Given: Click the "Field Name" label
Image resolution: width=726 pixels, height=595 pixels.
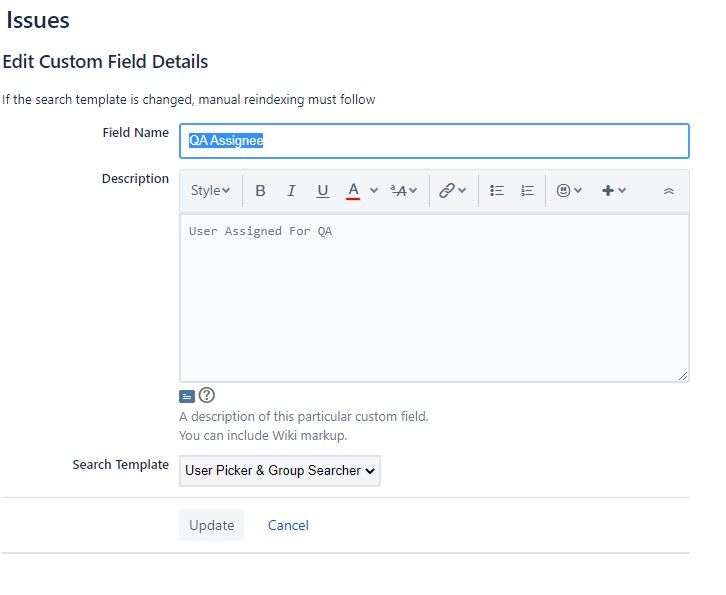Looking at the screenshot, I should pyautogui.click(x=136, y=132).
